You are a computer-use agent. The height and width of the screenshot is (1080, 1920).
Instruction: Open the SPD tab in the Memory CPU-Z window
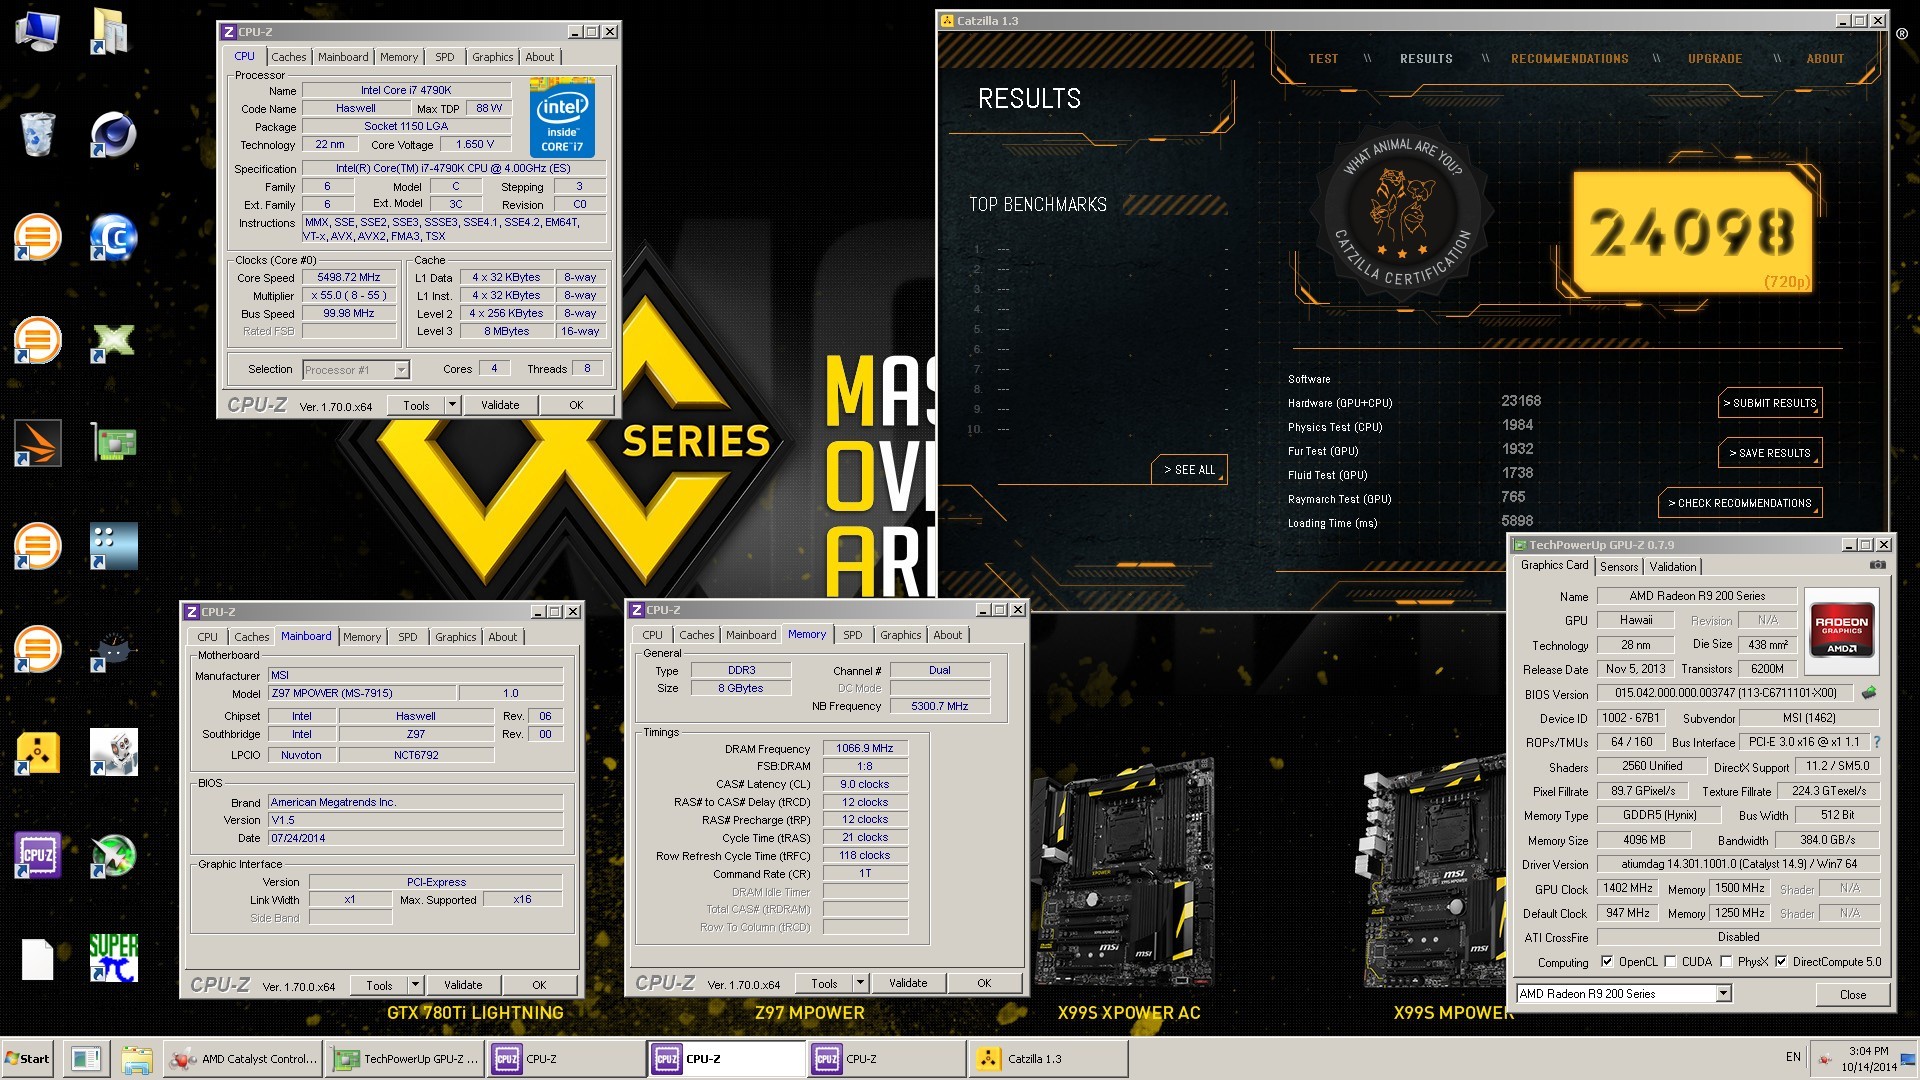852,635
